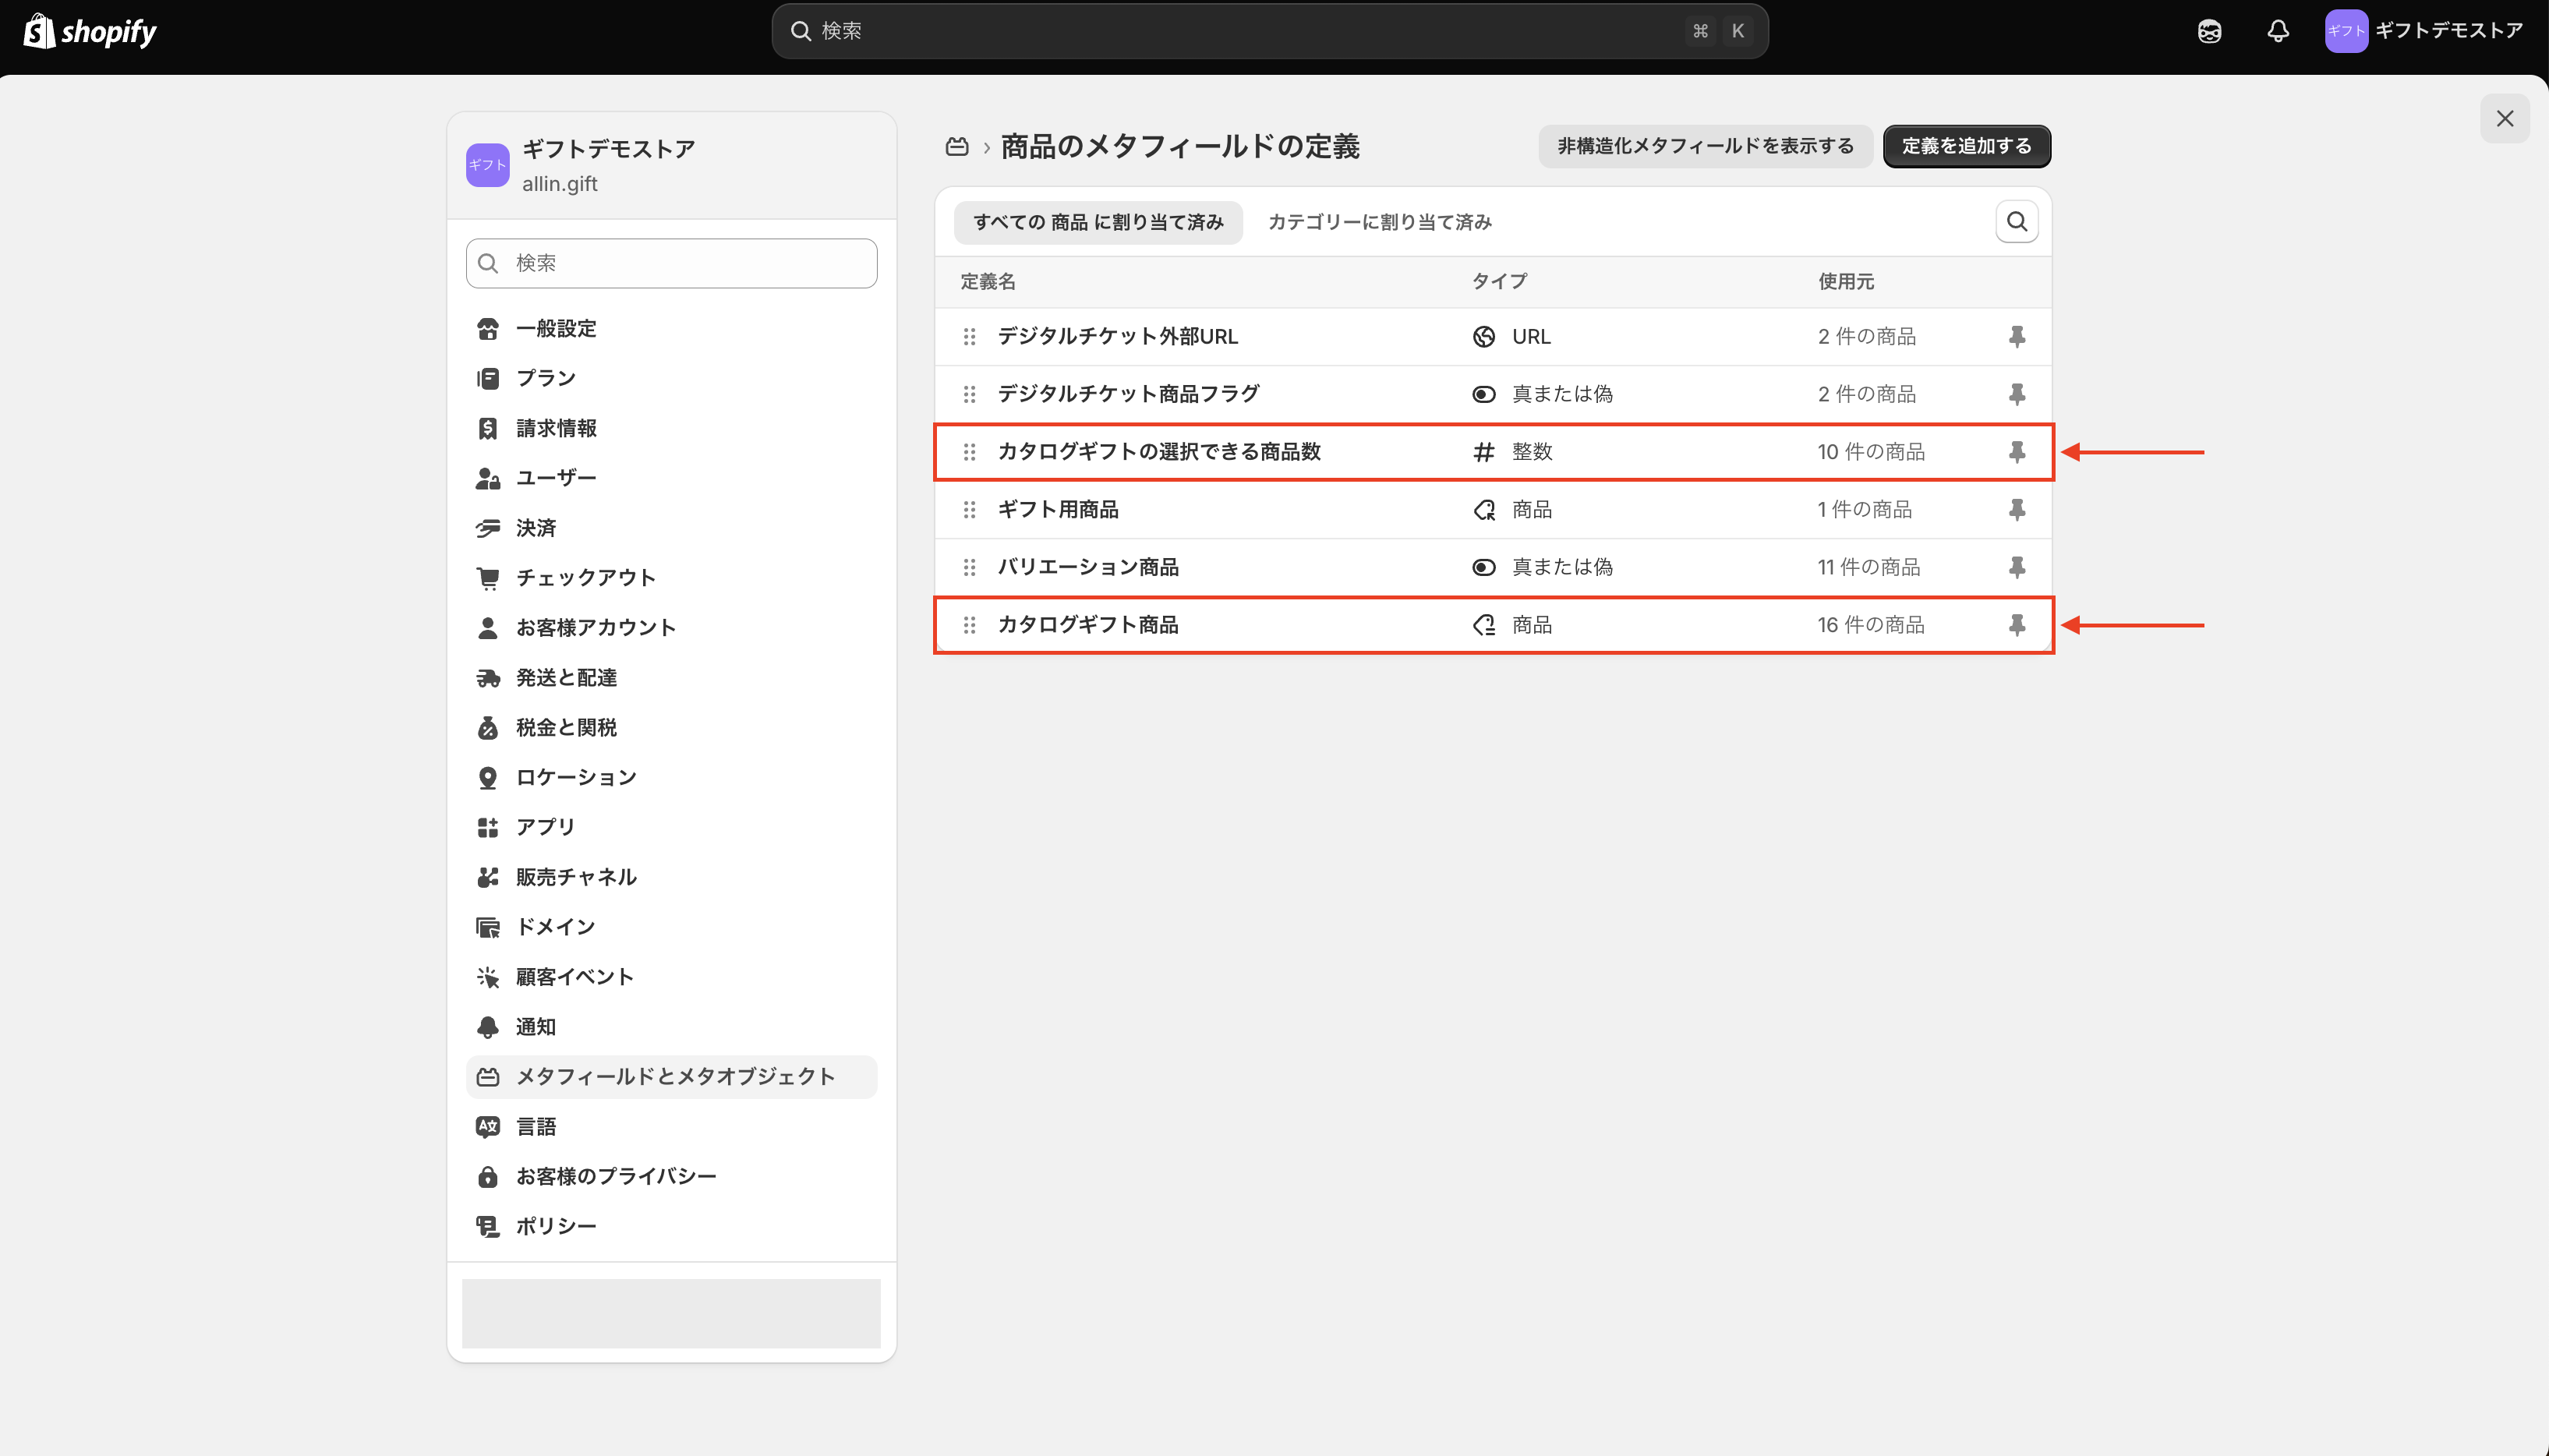Open the notifications bell
Screen dimensions: 2549x1456
[x=2278, y=31]
